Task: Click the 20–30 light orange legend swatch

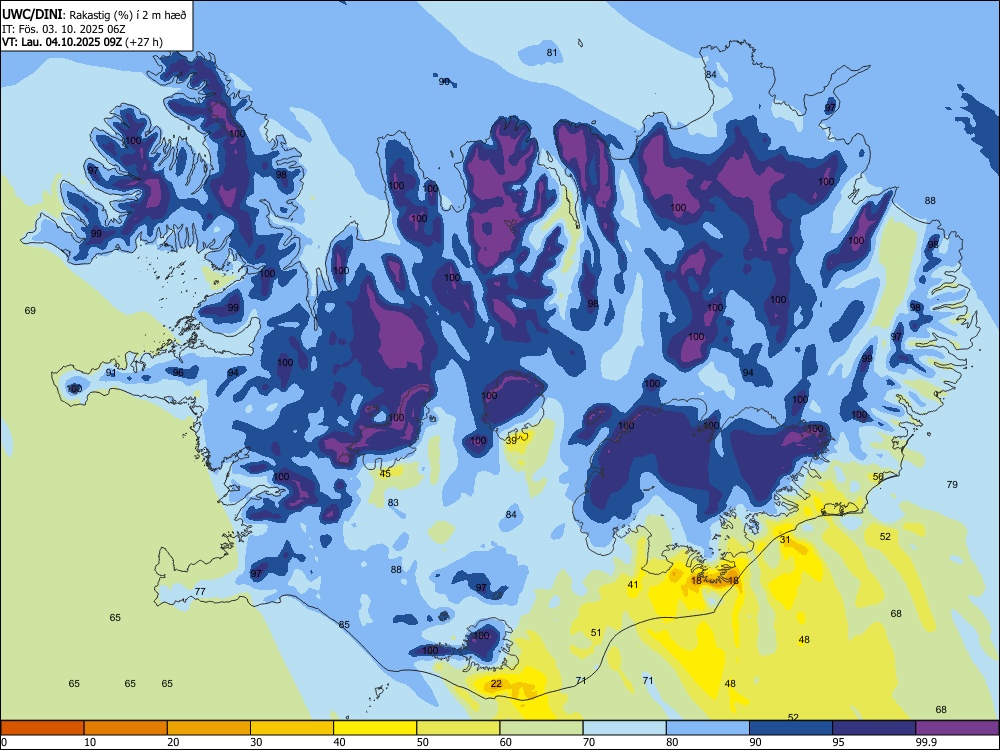Action: 209,728
